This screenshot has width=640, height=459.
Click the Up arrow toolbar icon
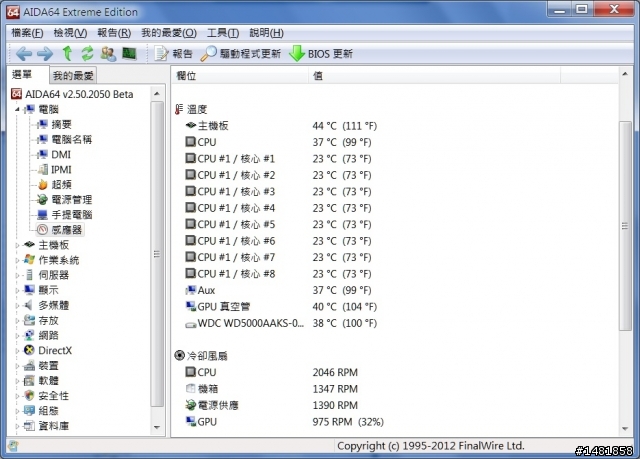pos(67,53)
